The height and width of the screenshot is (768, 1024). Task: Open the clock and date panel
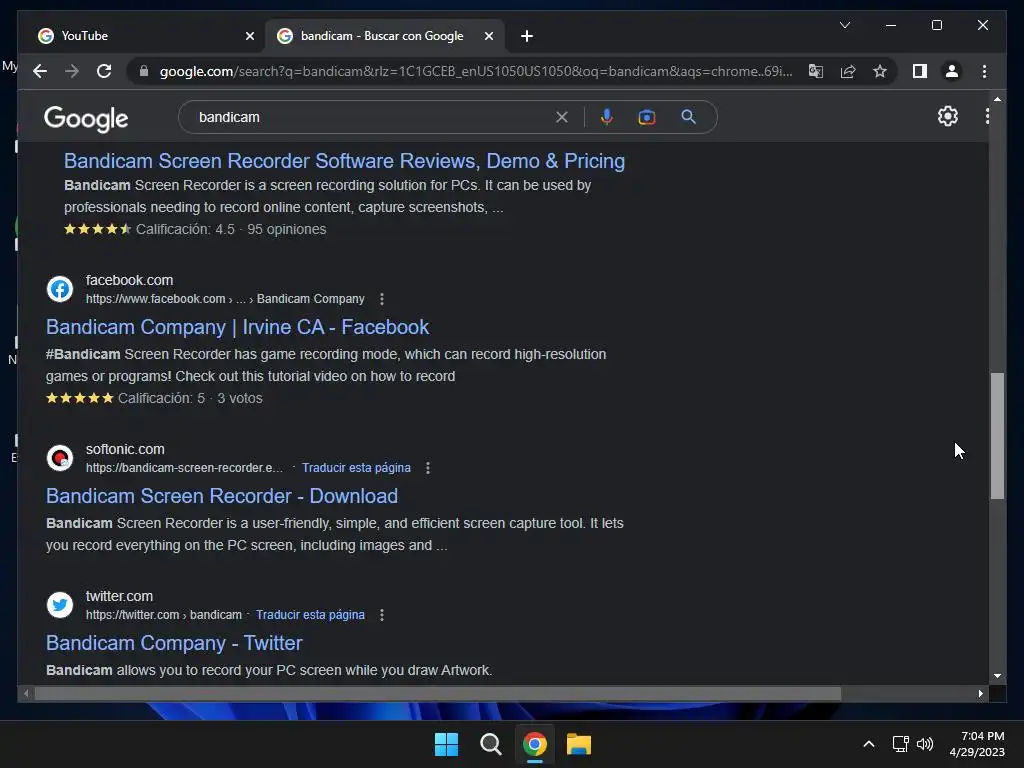(977, 744)
